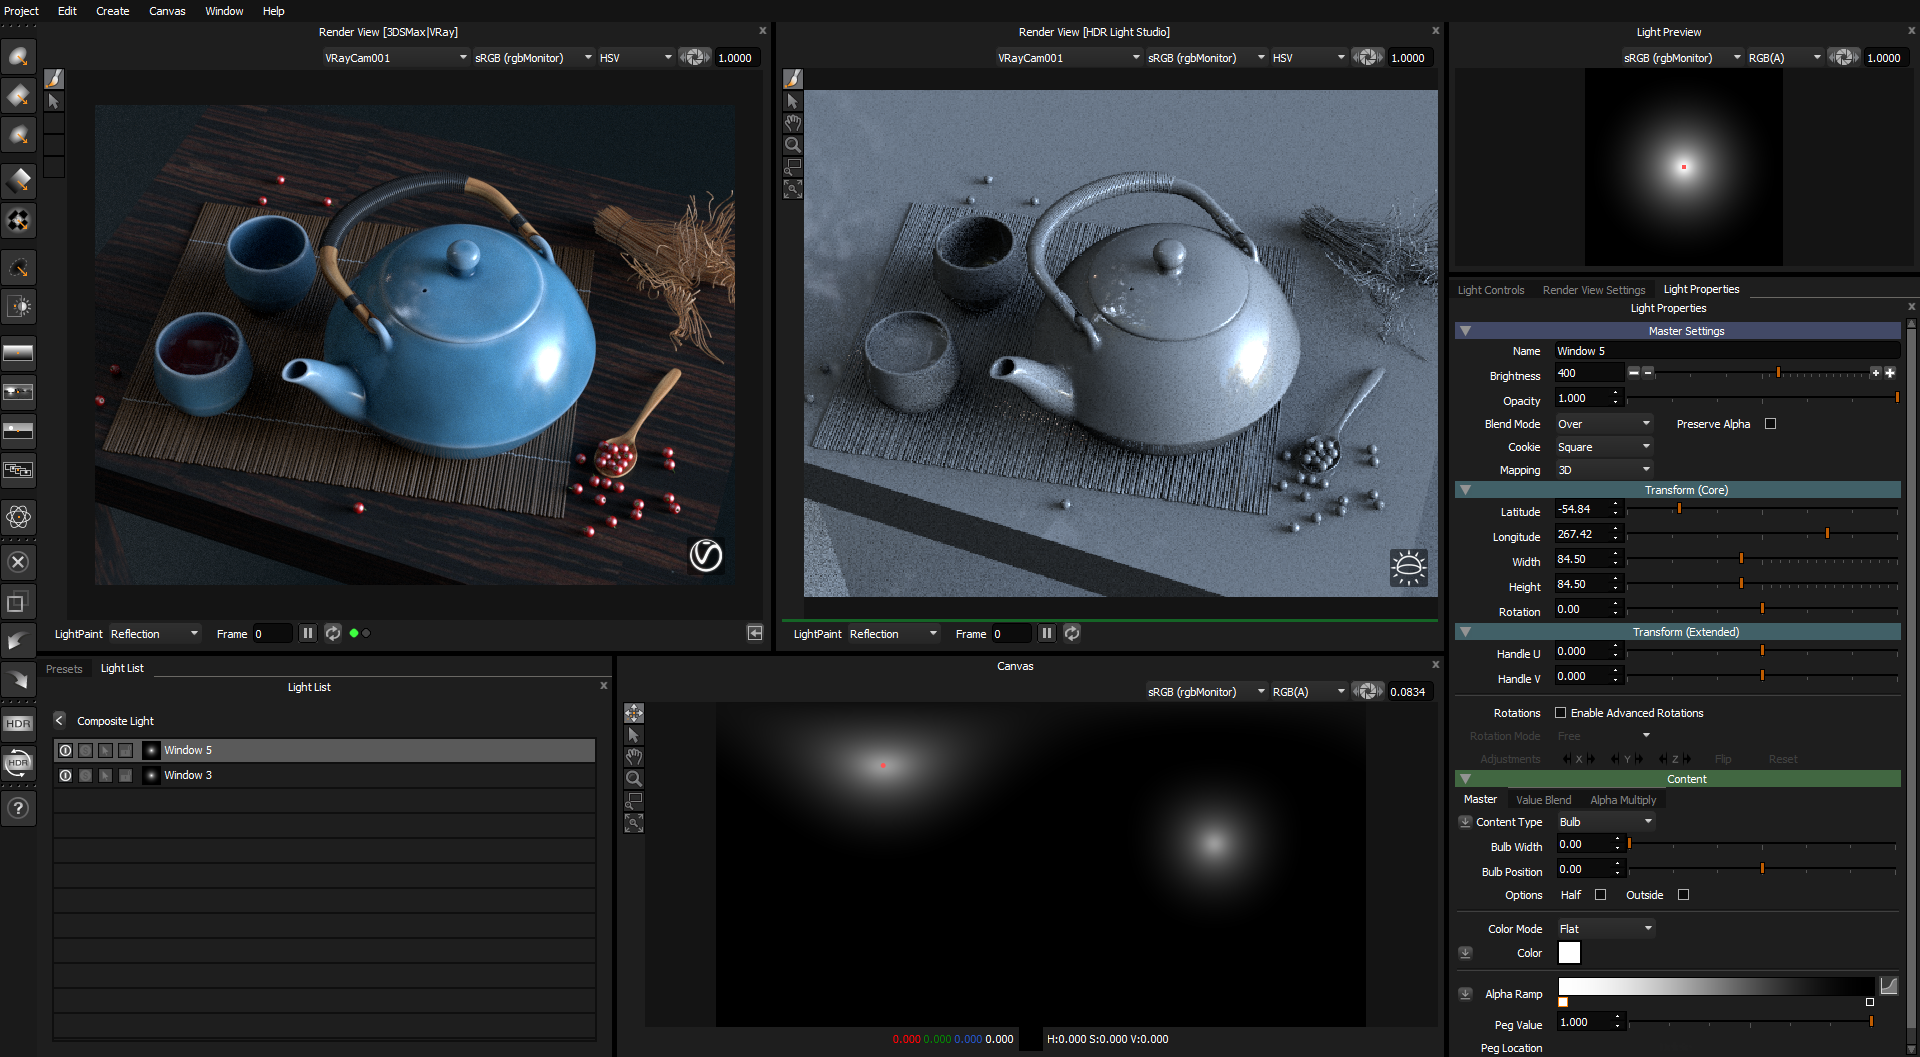Select pan hand tool in HDR Light Studio view
The image size is (1920, 1057).
point(793,123)
